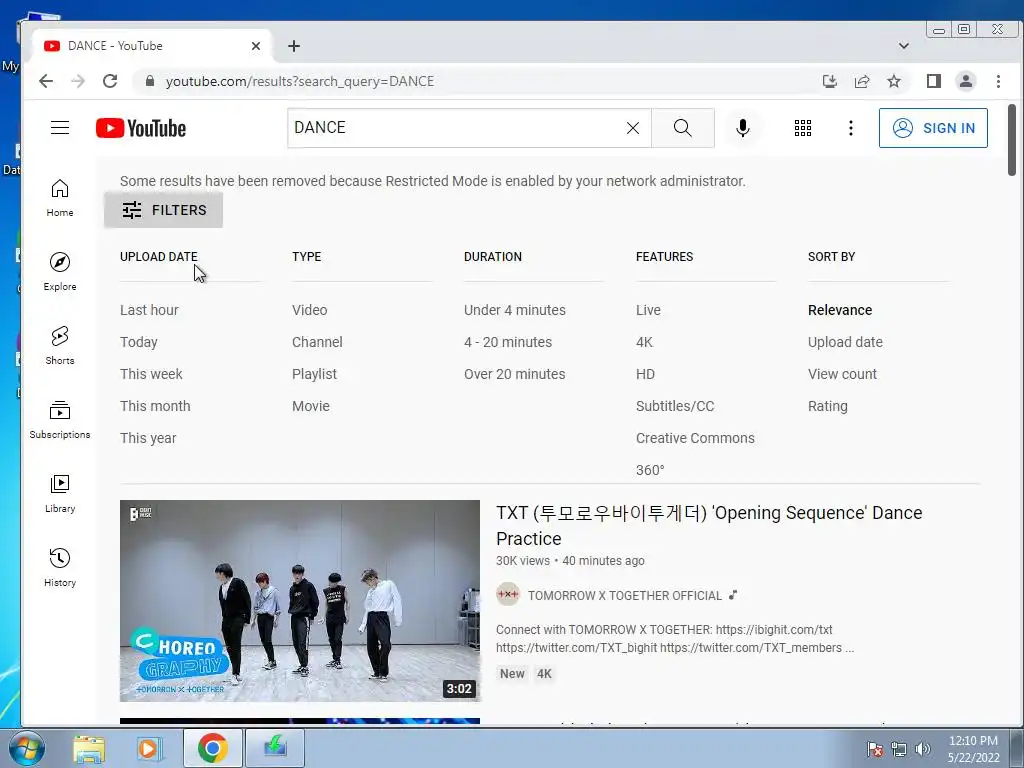
Task: Enable the 360° feature filter
Action: 650,470
